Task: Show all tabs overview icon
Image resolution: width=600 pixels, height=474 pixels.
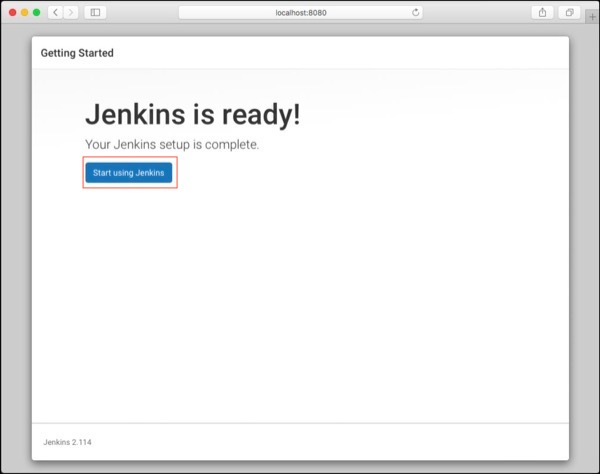Action: click(x=569, y=13)
